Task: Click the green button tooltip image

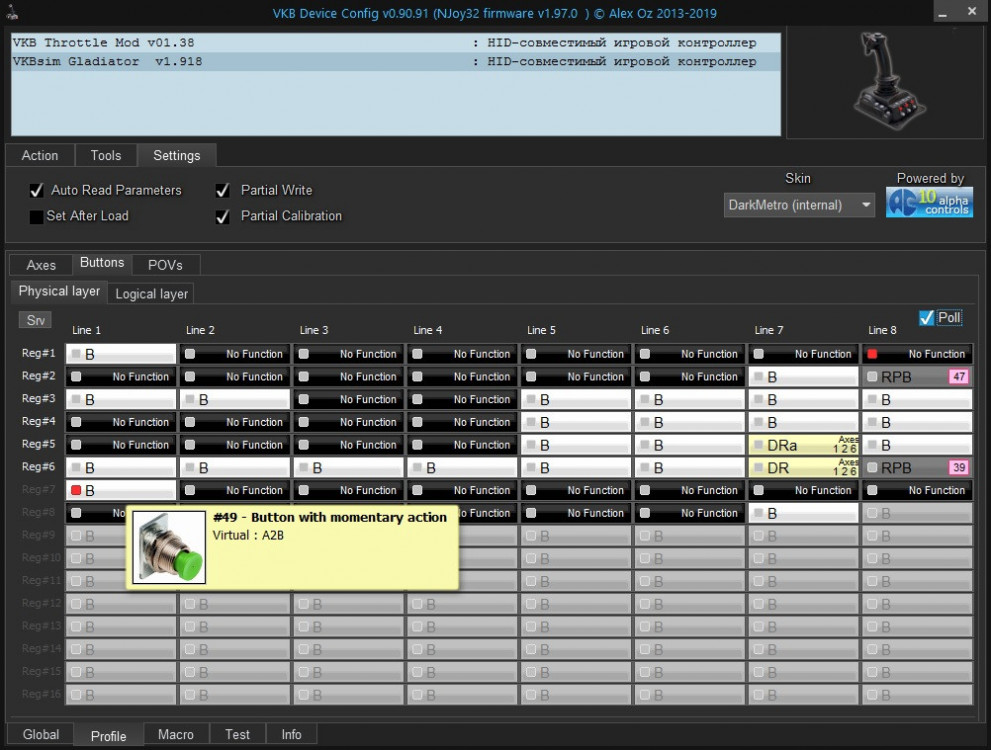Action: click(x=169, y=547)
